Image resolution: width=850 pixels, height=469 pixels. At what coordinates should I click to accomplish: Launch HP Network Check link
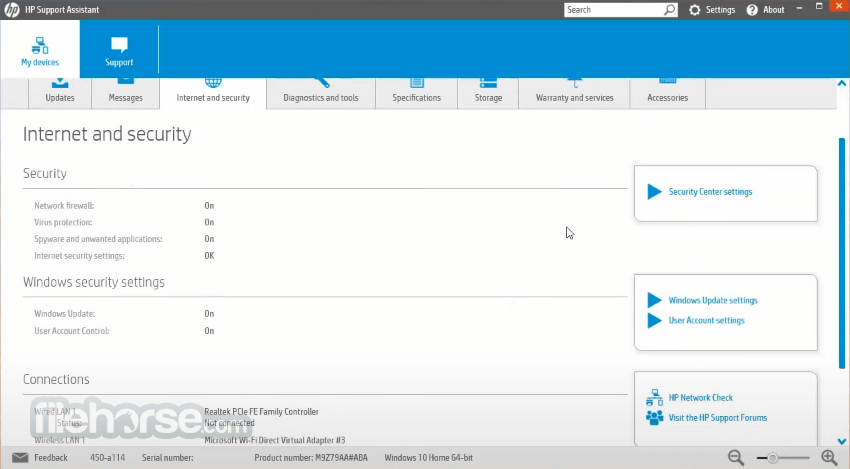pos(700,397)
